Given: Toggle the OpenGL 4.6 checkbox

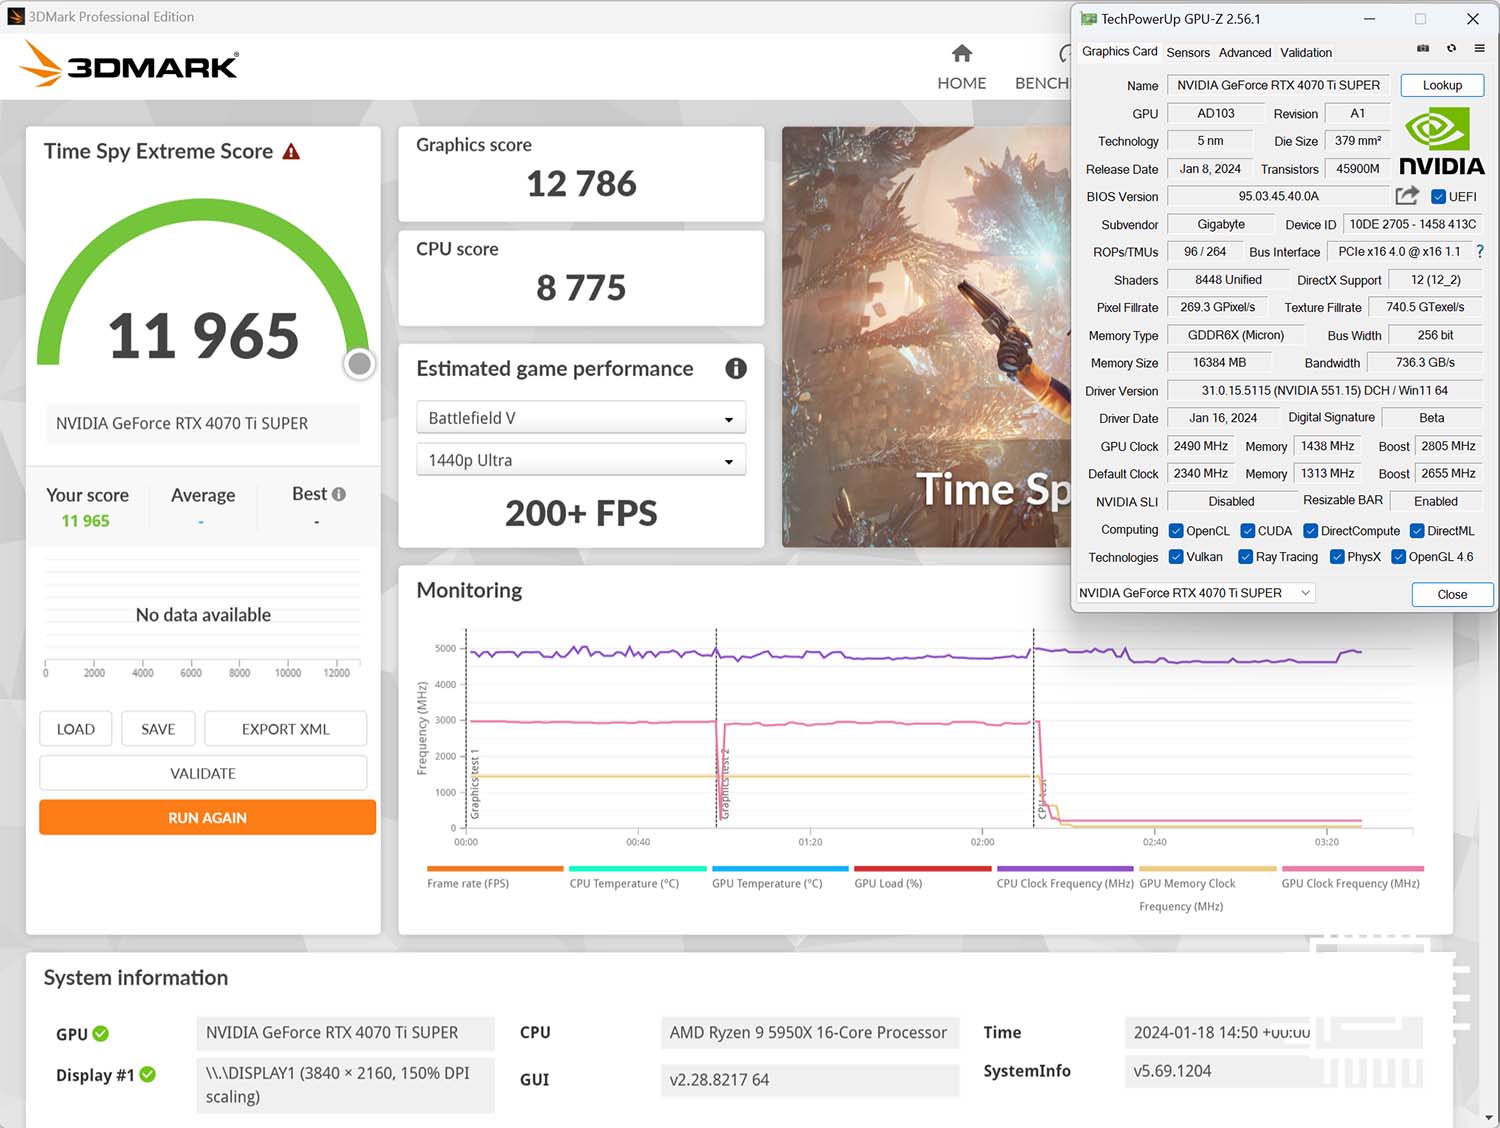Looking at the screenshot, I should 1399,557.
